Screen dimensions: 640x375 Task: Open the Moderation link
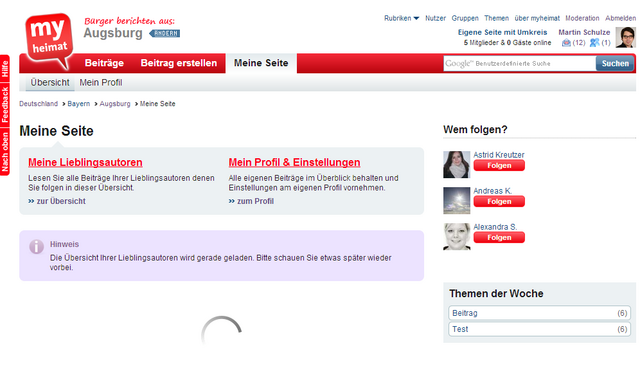click(x=582, y=18)
